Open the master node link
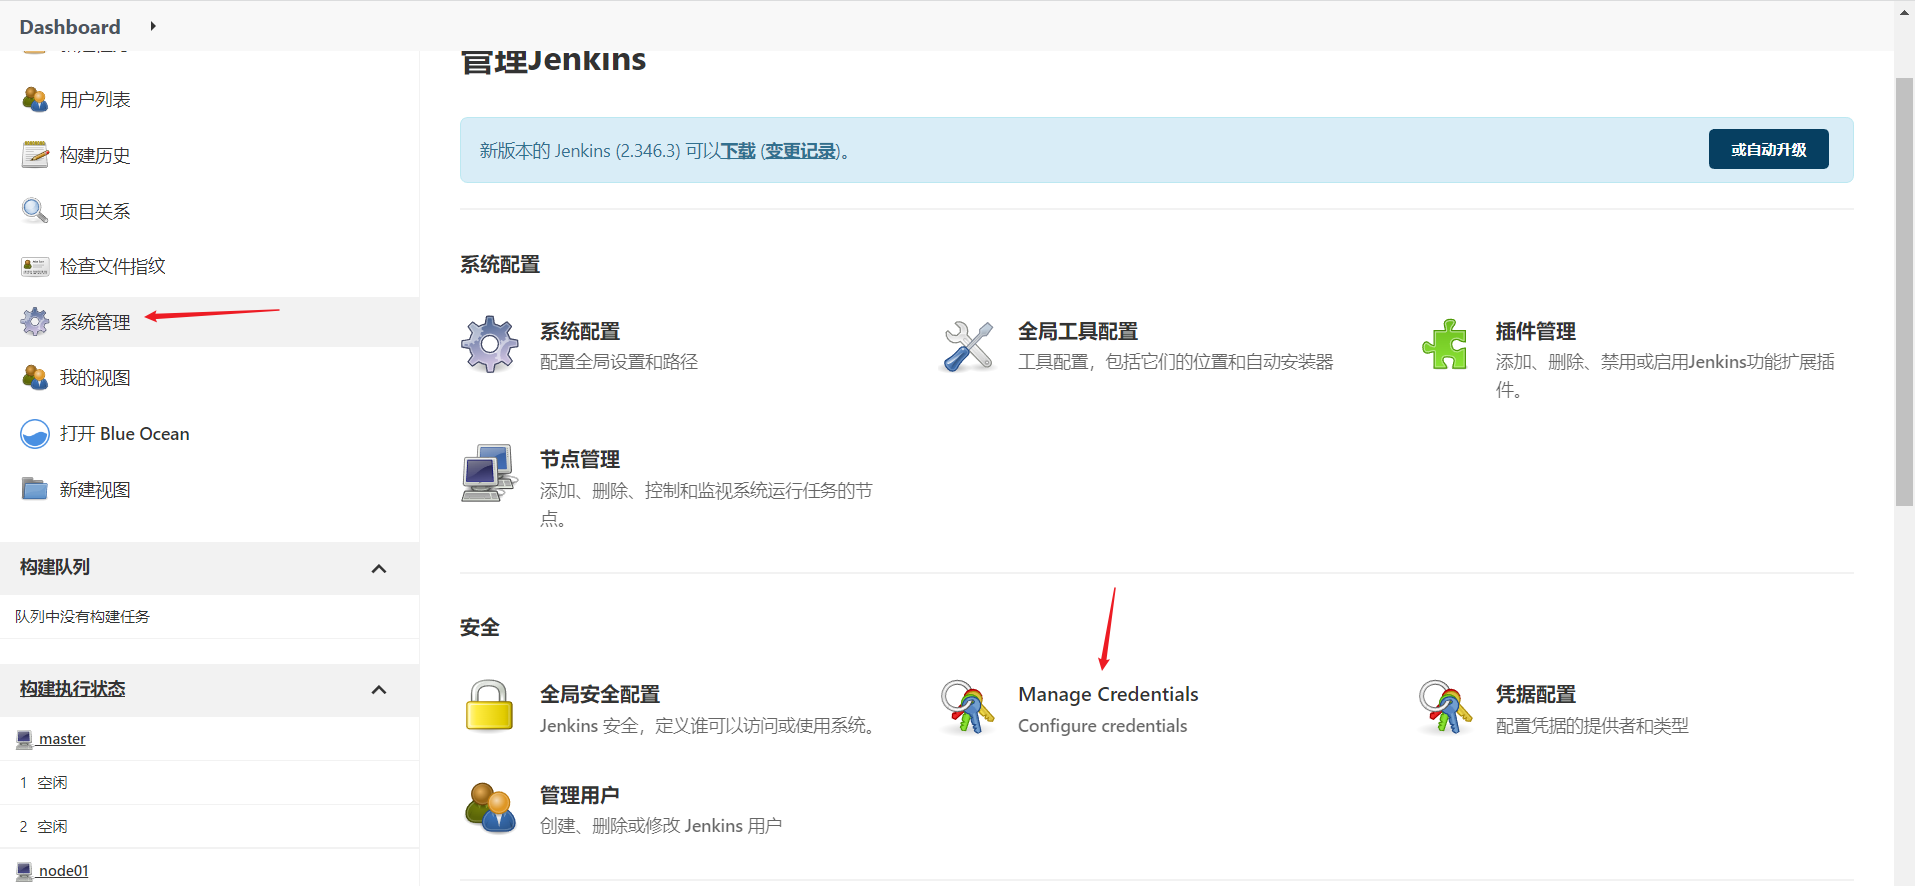The height and width of the screenshot is (886, 1915). [62, 739]
